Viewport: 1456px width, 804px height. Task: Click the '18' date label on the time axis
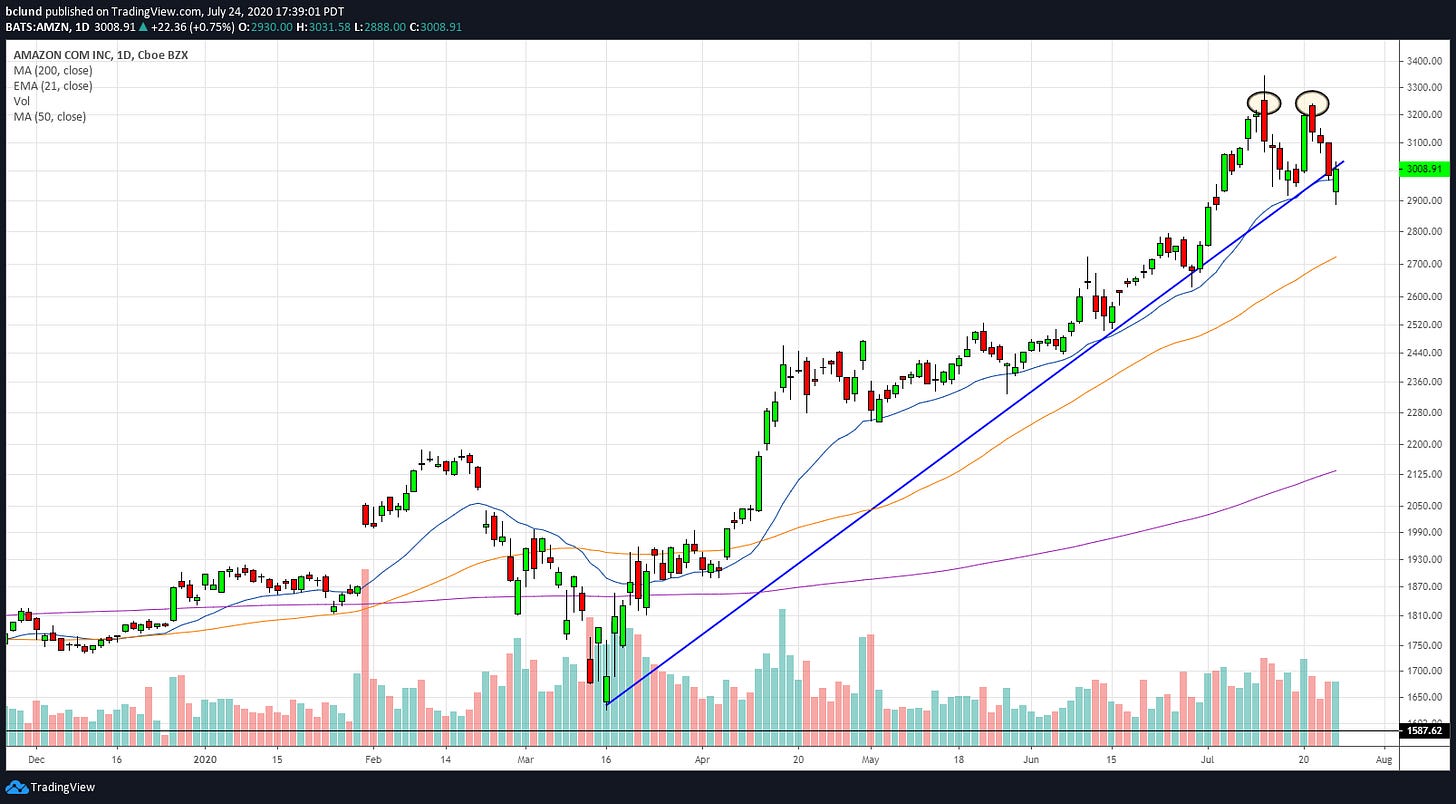coord(958,760)
